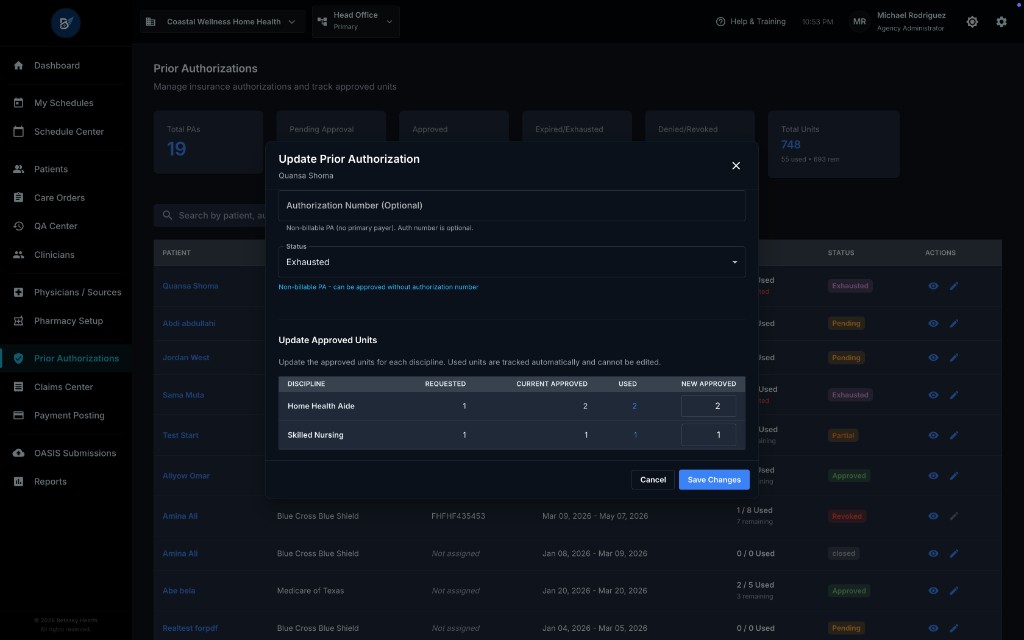Open patient Jordan West link
This screenshot has width=1024, height=640.
185,357
